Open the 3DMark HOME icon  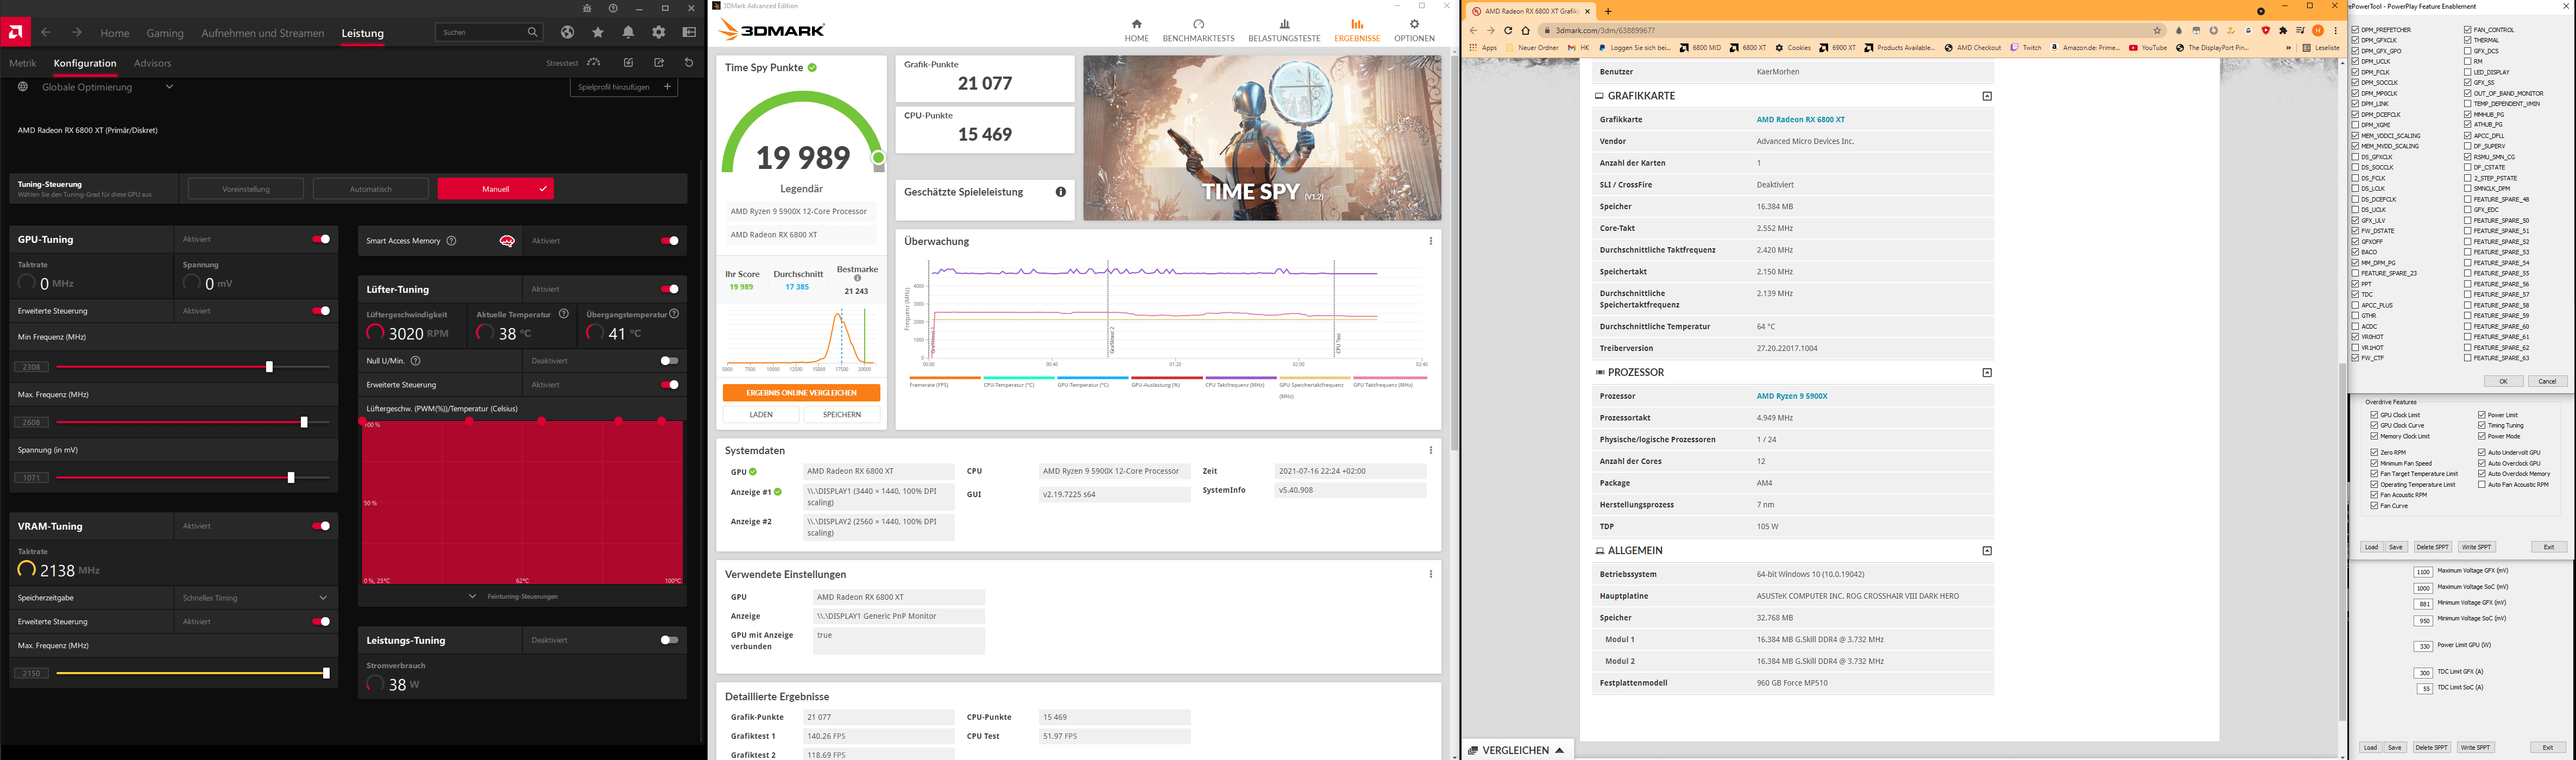1136,24
